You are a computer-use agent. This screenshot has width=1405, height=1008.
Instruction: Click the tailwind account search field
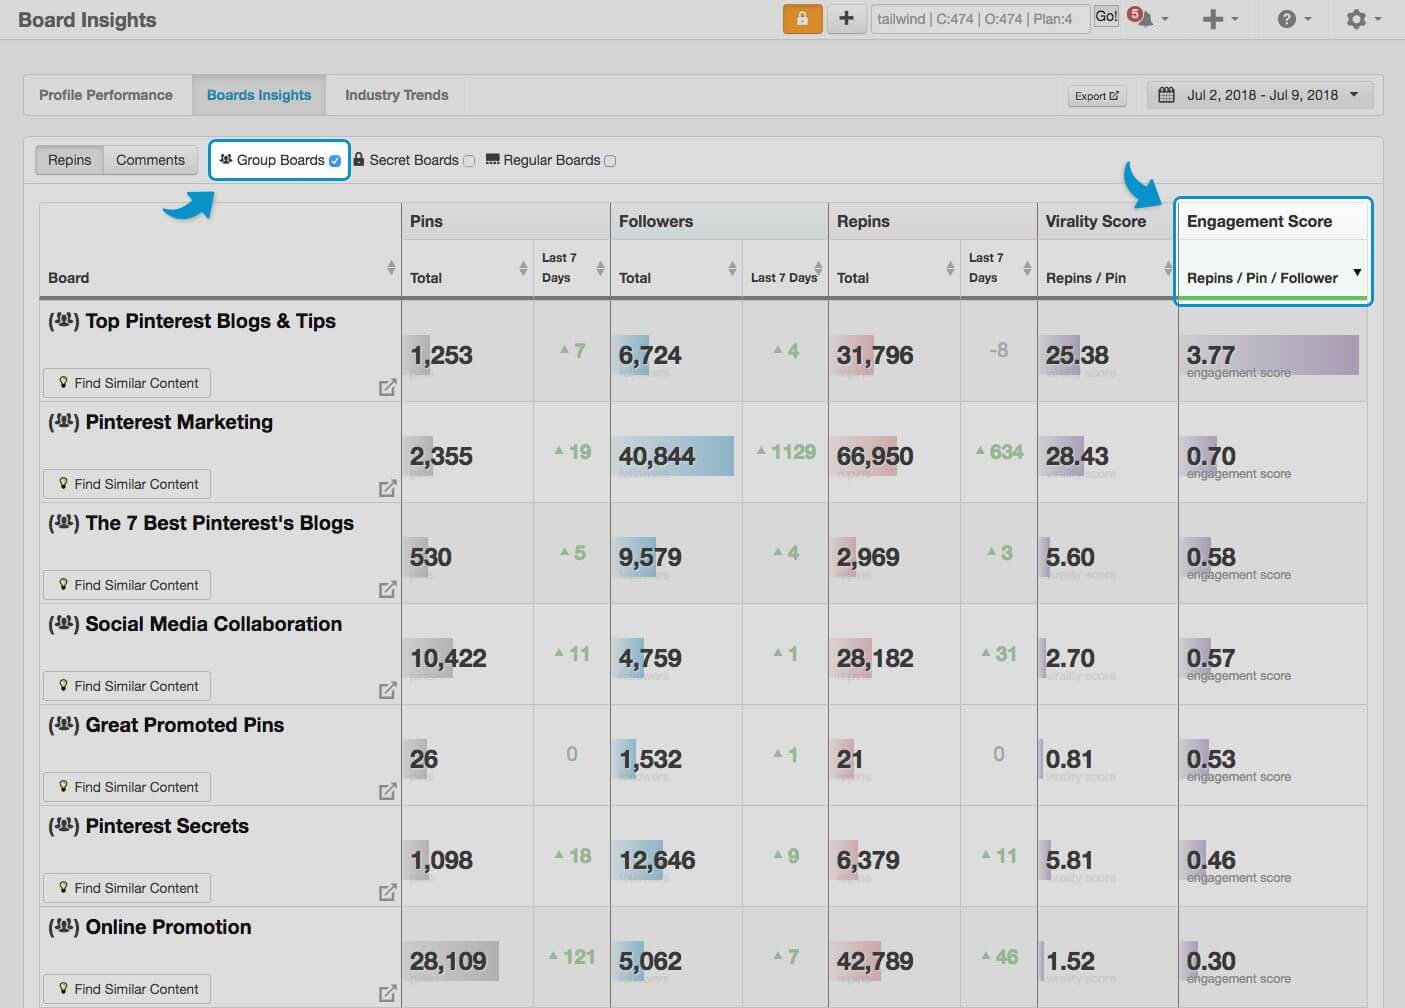pos(980,19)
